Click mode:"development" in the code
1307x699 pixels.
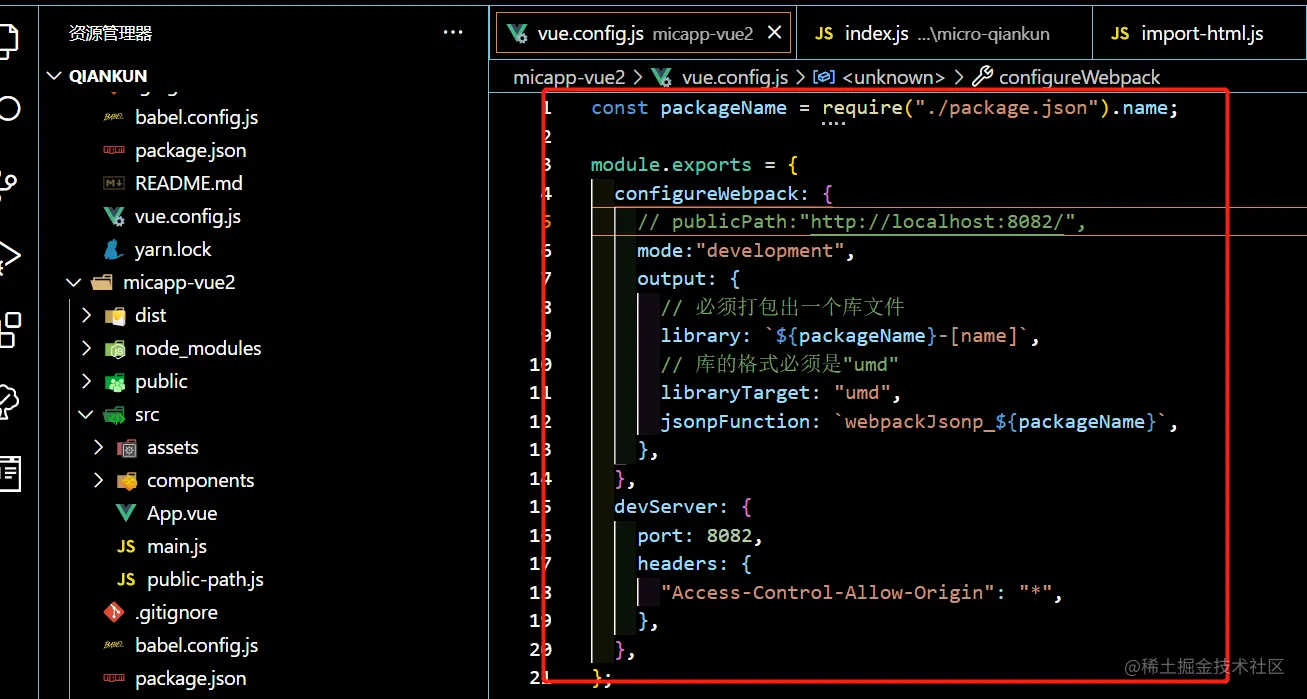pyautogui.click(x=746, y=250)
